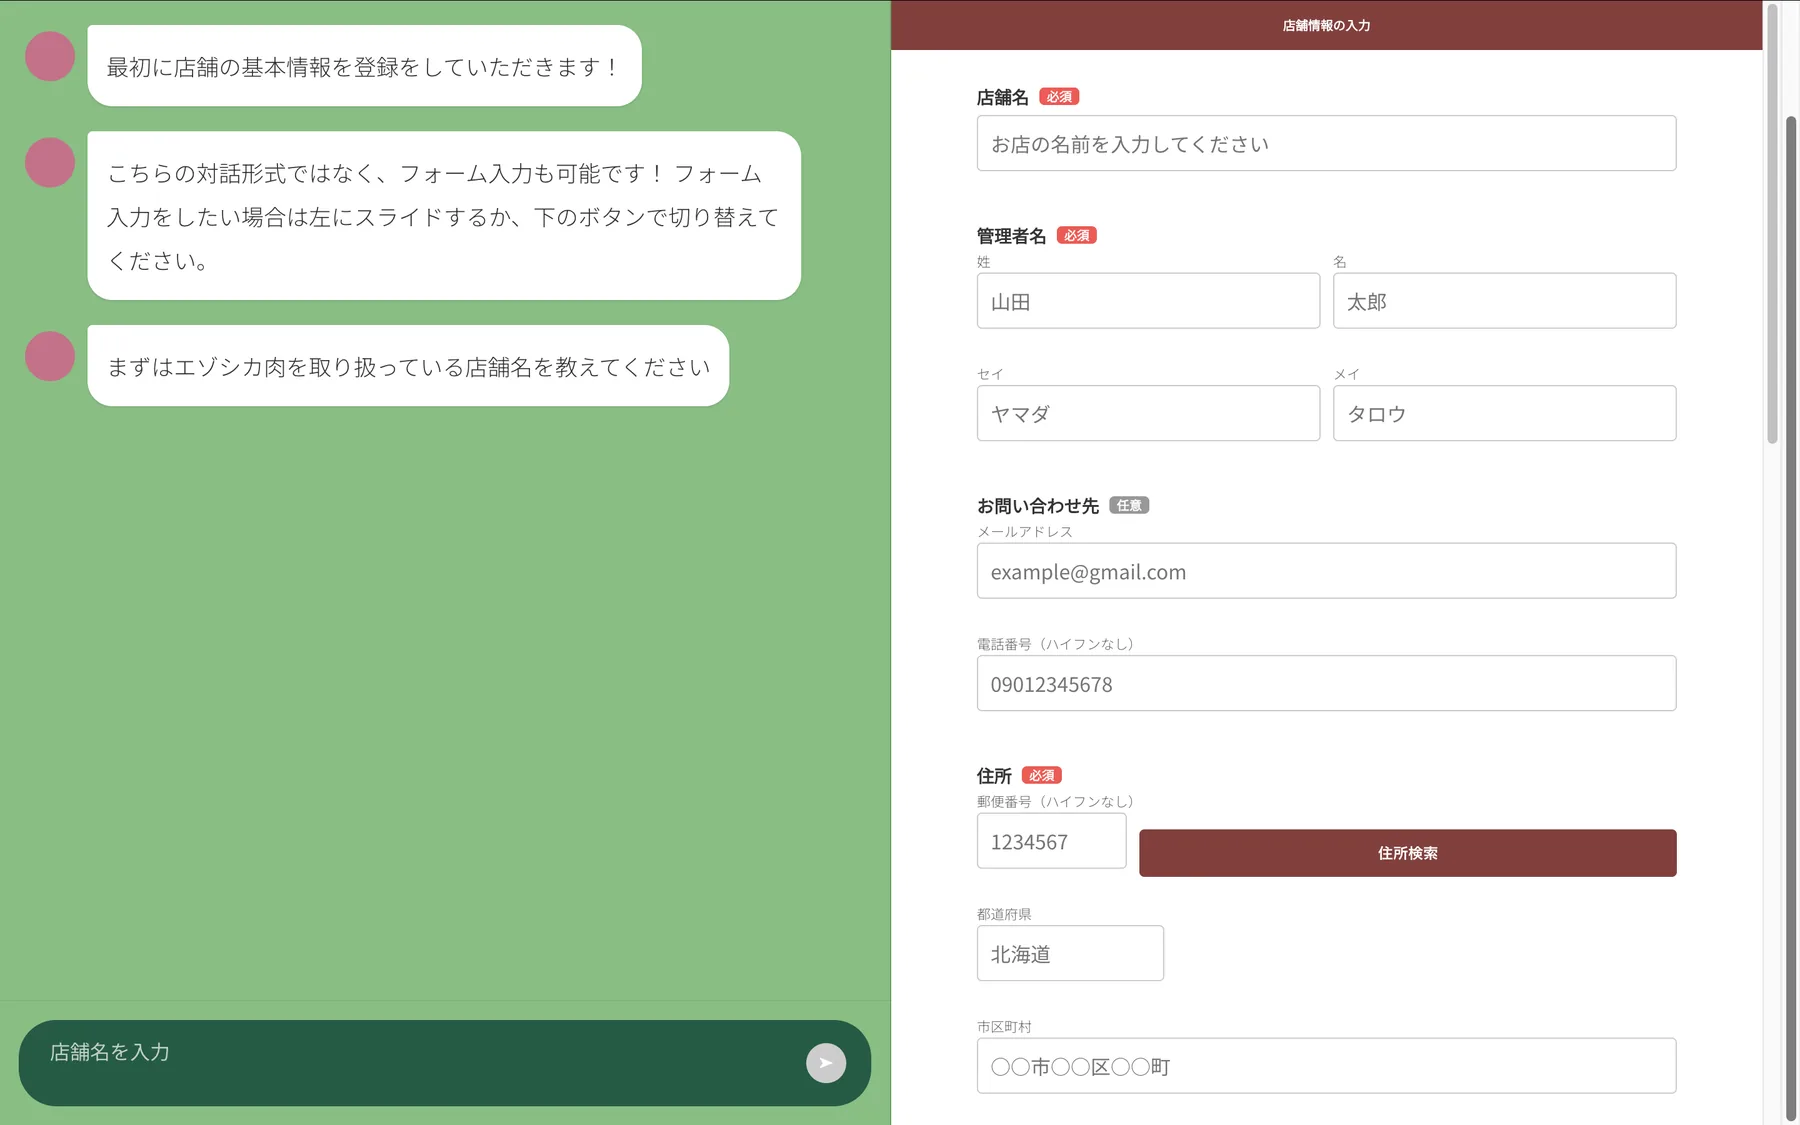Click the メールアドレス email field
This screenshot has height=1125, width=1800.
[x=1326, y=571]
